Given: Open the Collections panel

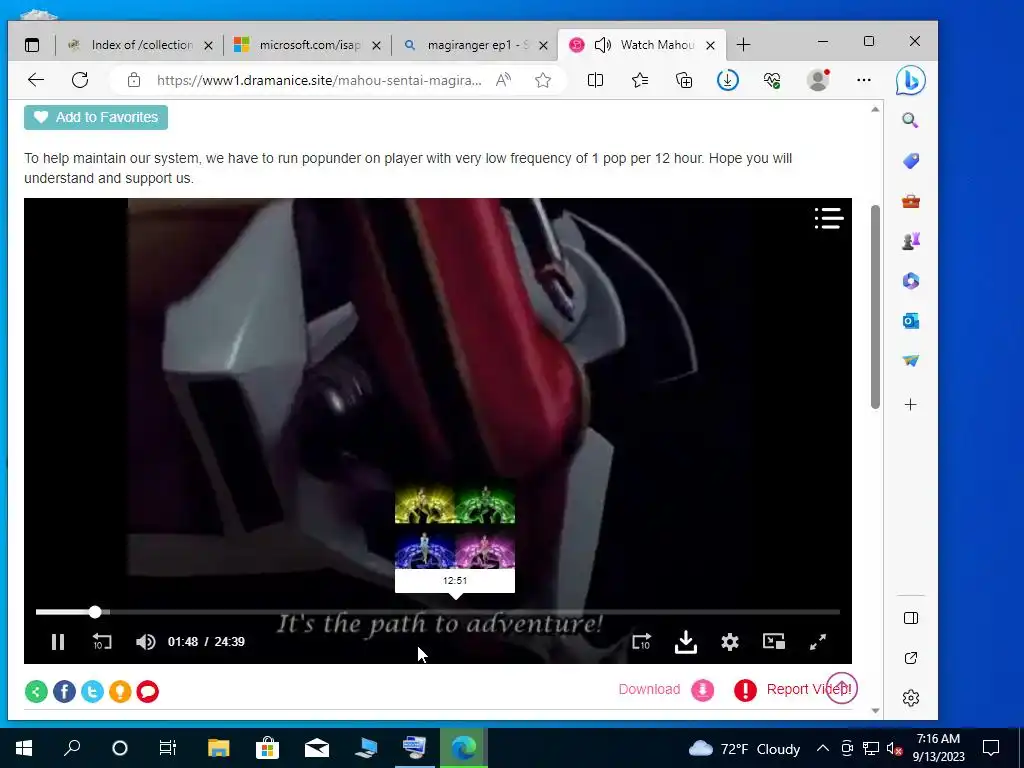Looking at the screenshot, I should [x=684, y=80].
